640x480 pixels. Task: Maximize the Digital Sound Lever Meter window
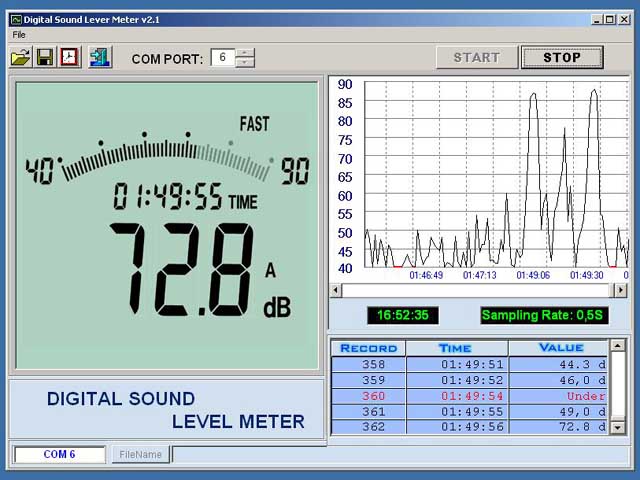(x=609, y=20)
